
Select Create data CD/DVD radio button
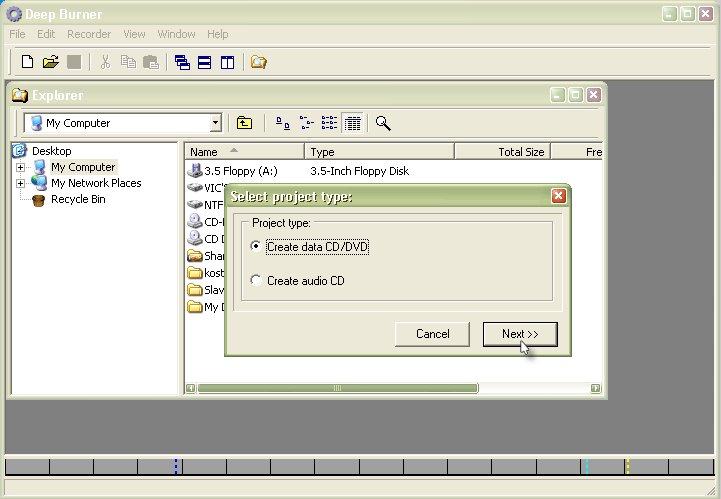(256, 246)
